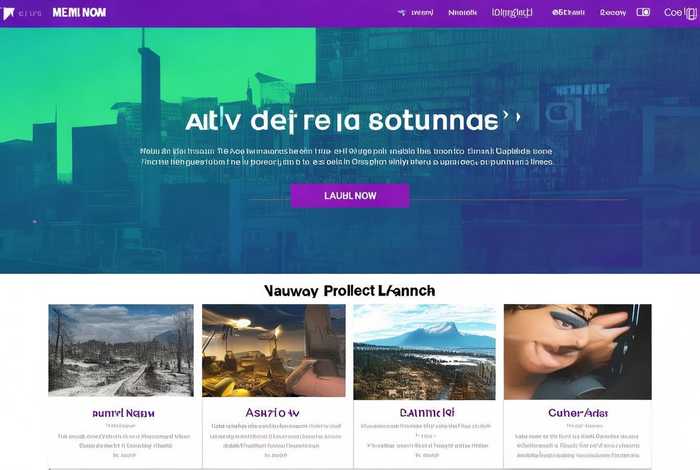The height and width of the screenshot is (470, 700).
Task: Click the hero headline text
Action: tap(352, 121)
